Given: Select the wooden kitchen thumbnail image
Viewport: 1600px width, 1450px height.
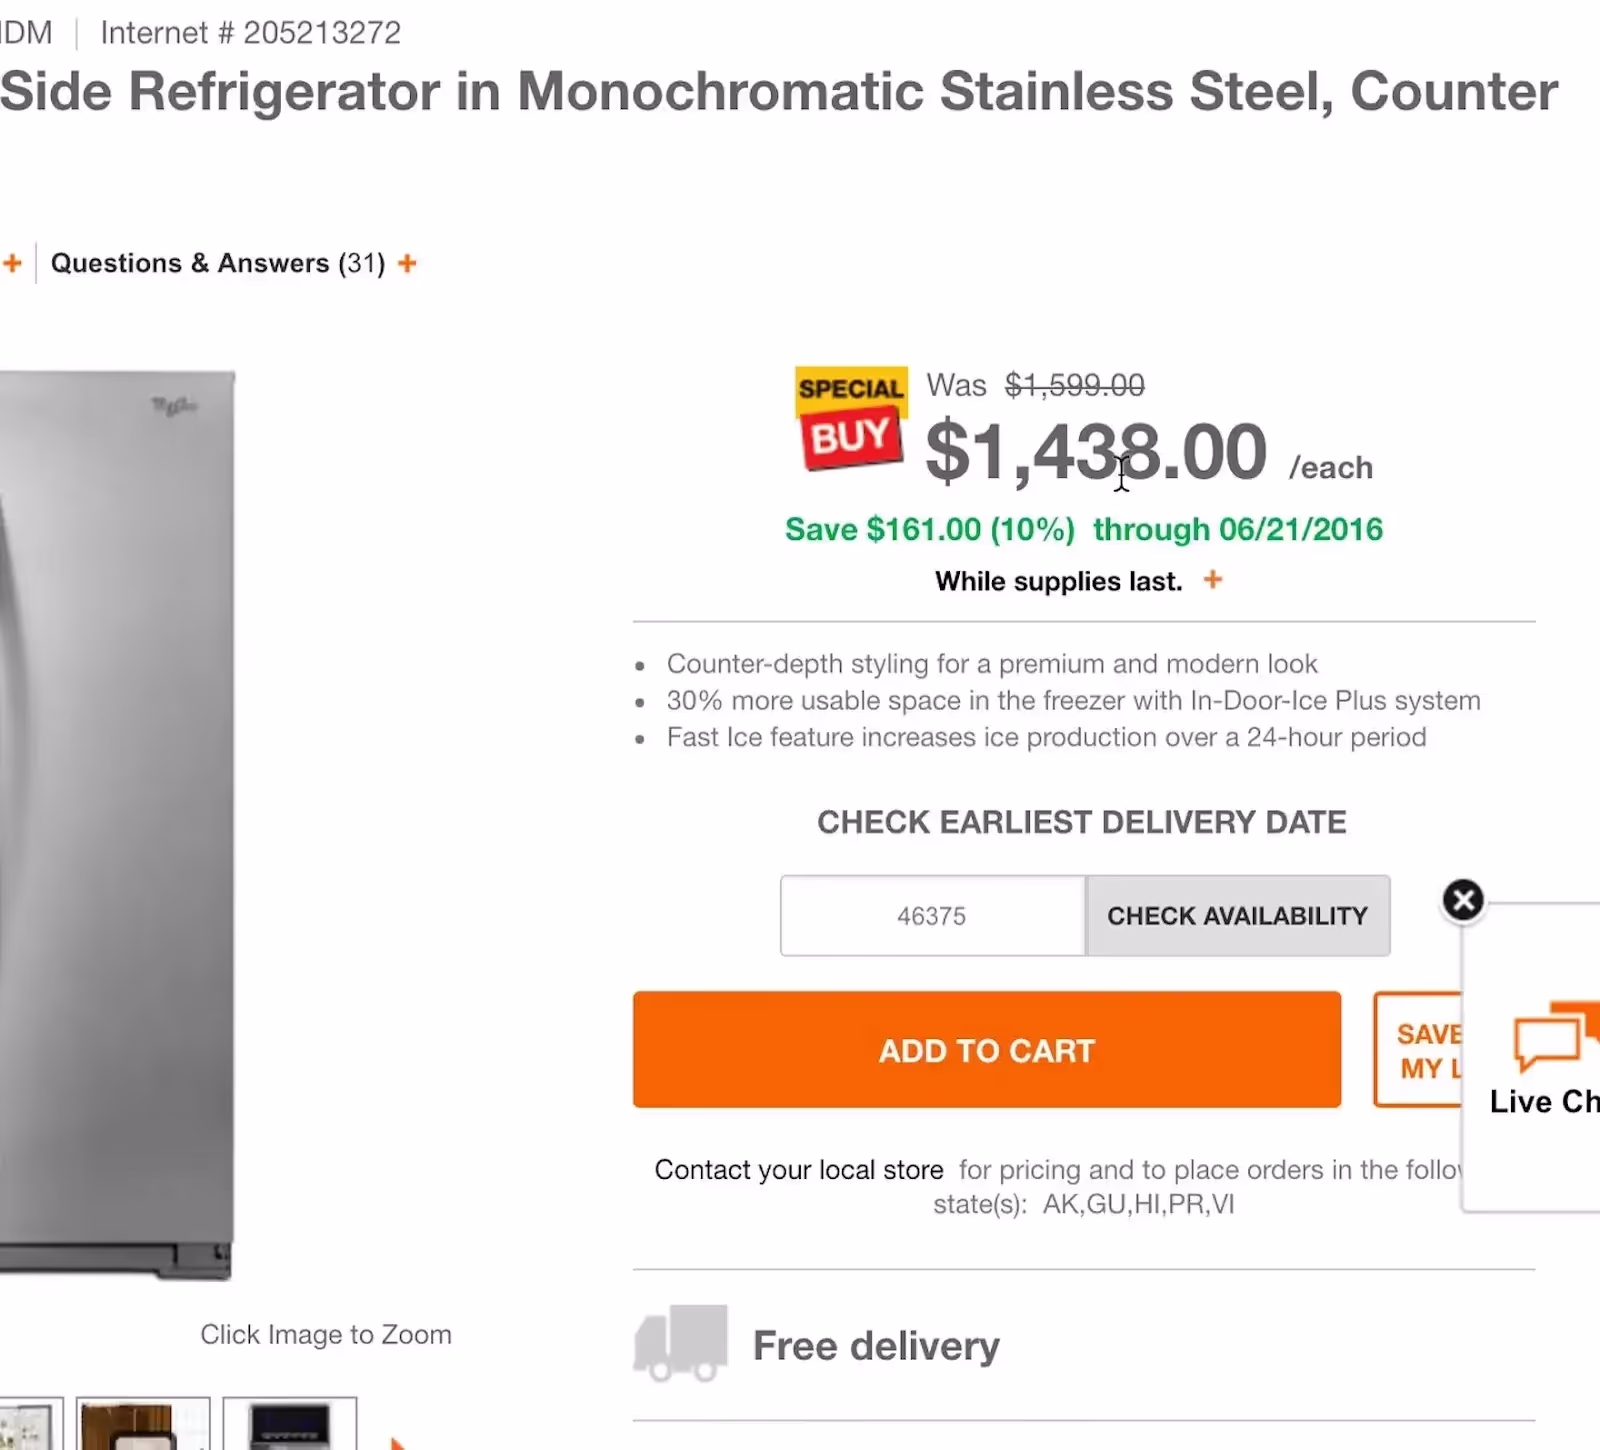Looking at the screenshot, I should tap(143, 1425).
